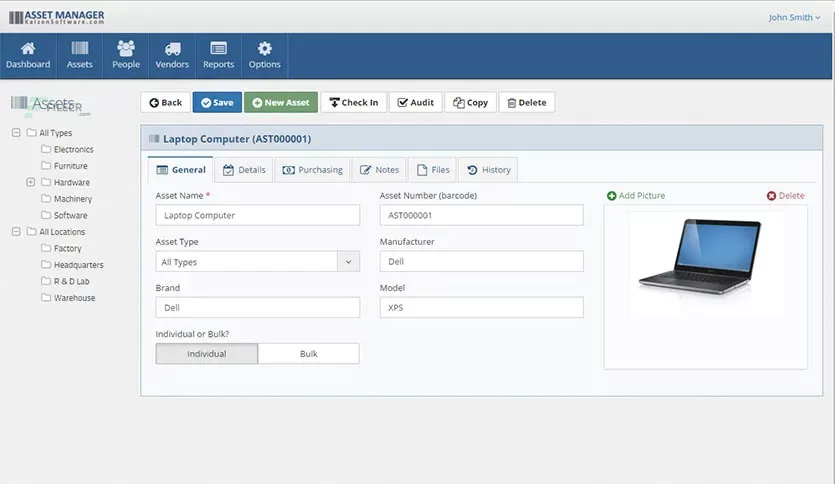Collapse the All Types tree node
This screenshot has width=836, height=484.
click(16, 132)
